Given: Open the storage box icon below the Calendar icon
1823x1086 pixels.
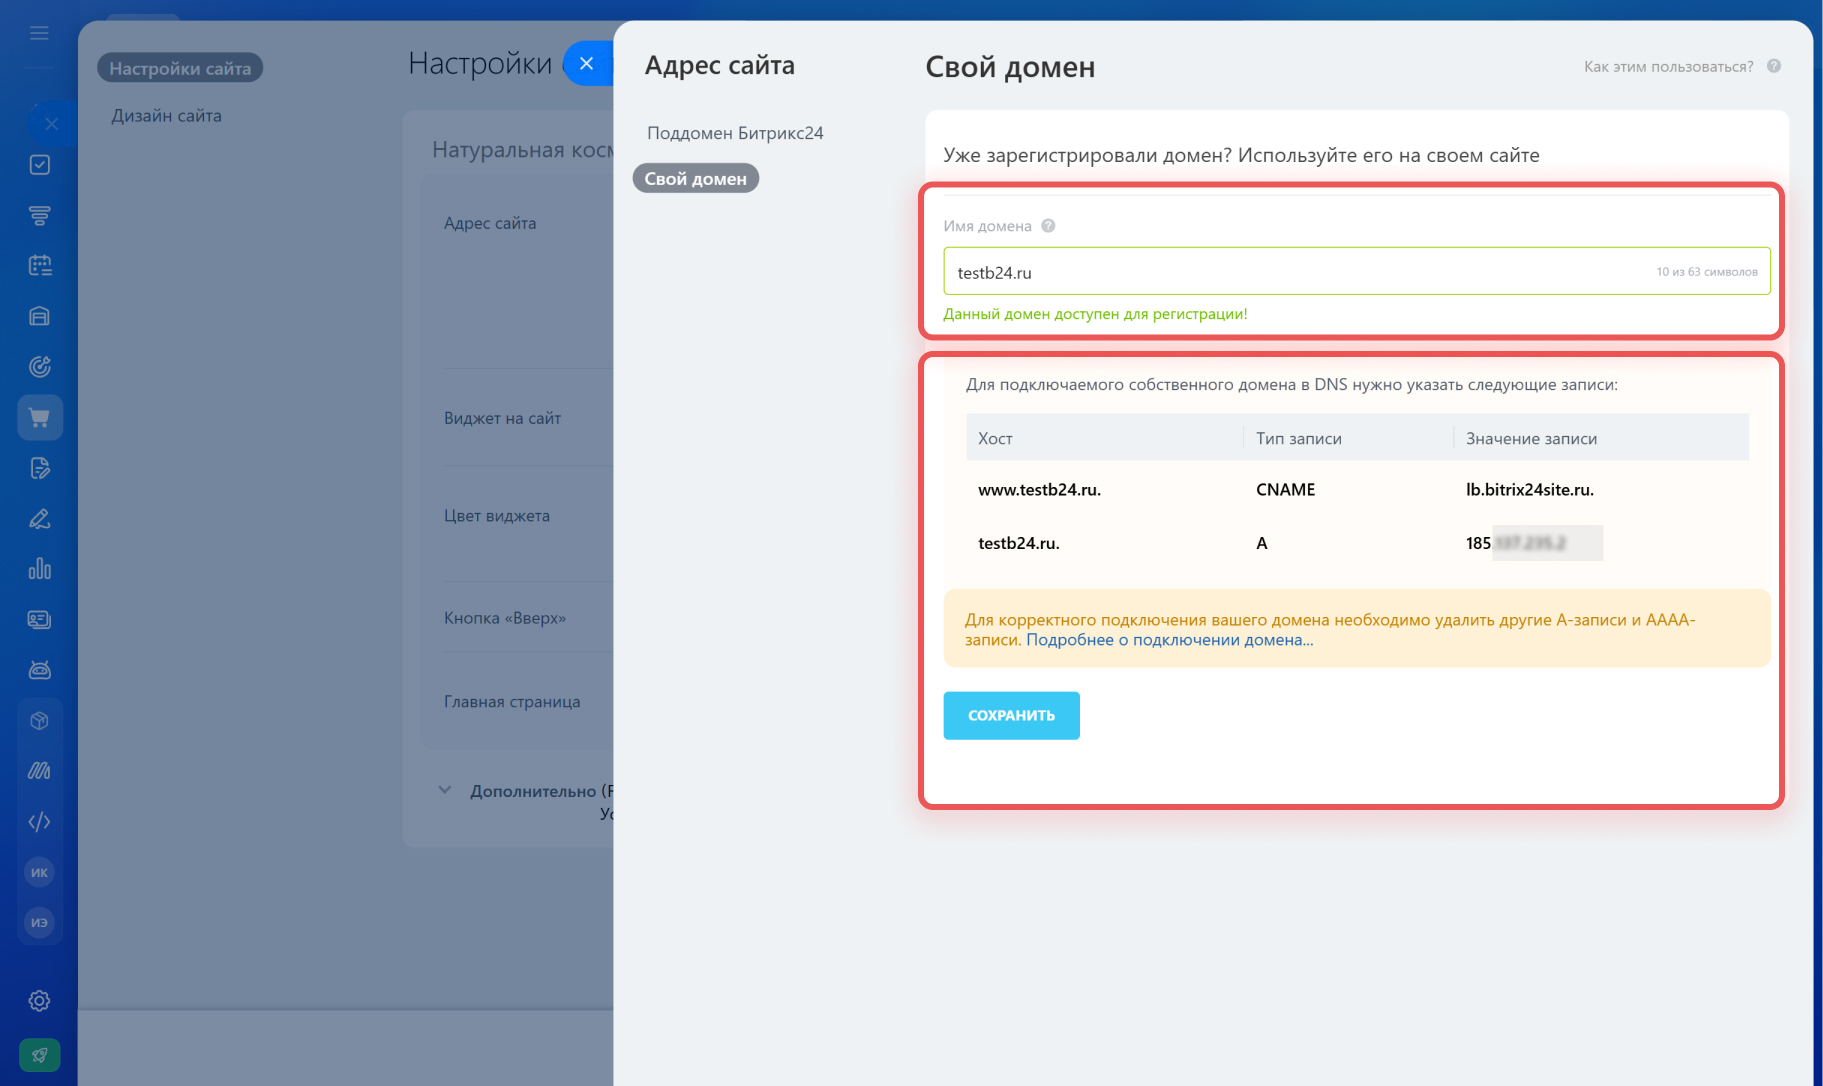Looking at the screenshot, I should 40,316.
